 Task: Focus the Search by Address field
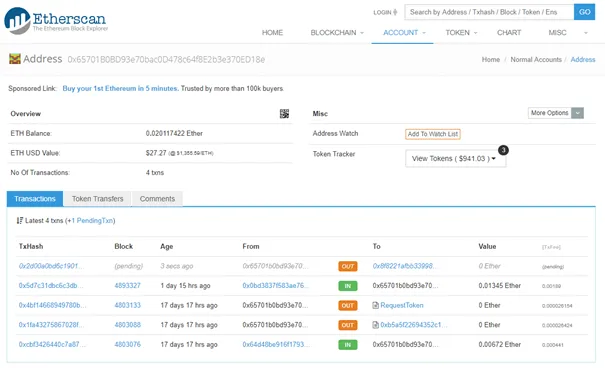tap(489, 12)
